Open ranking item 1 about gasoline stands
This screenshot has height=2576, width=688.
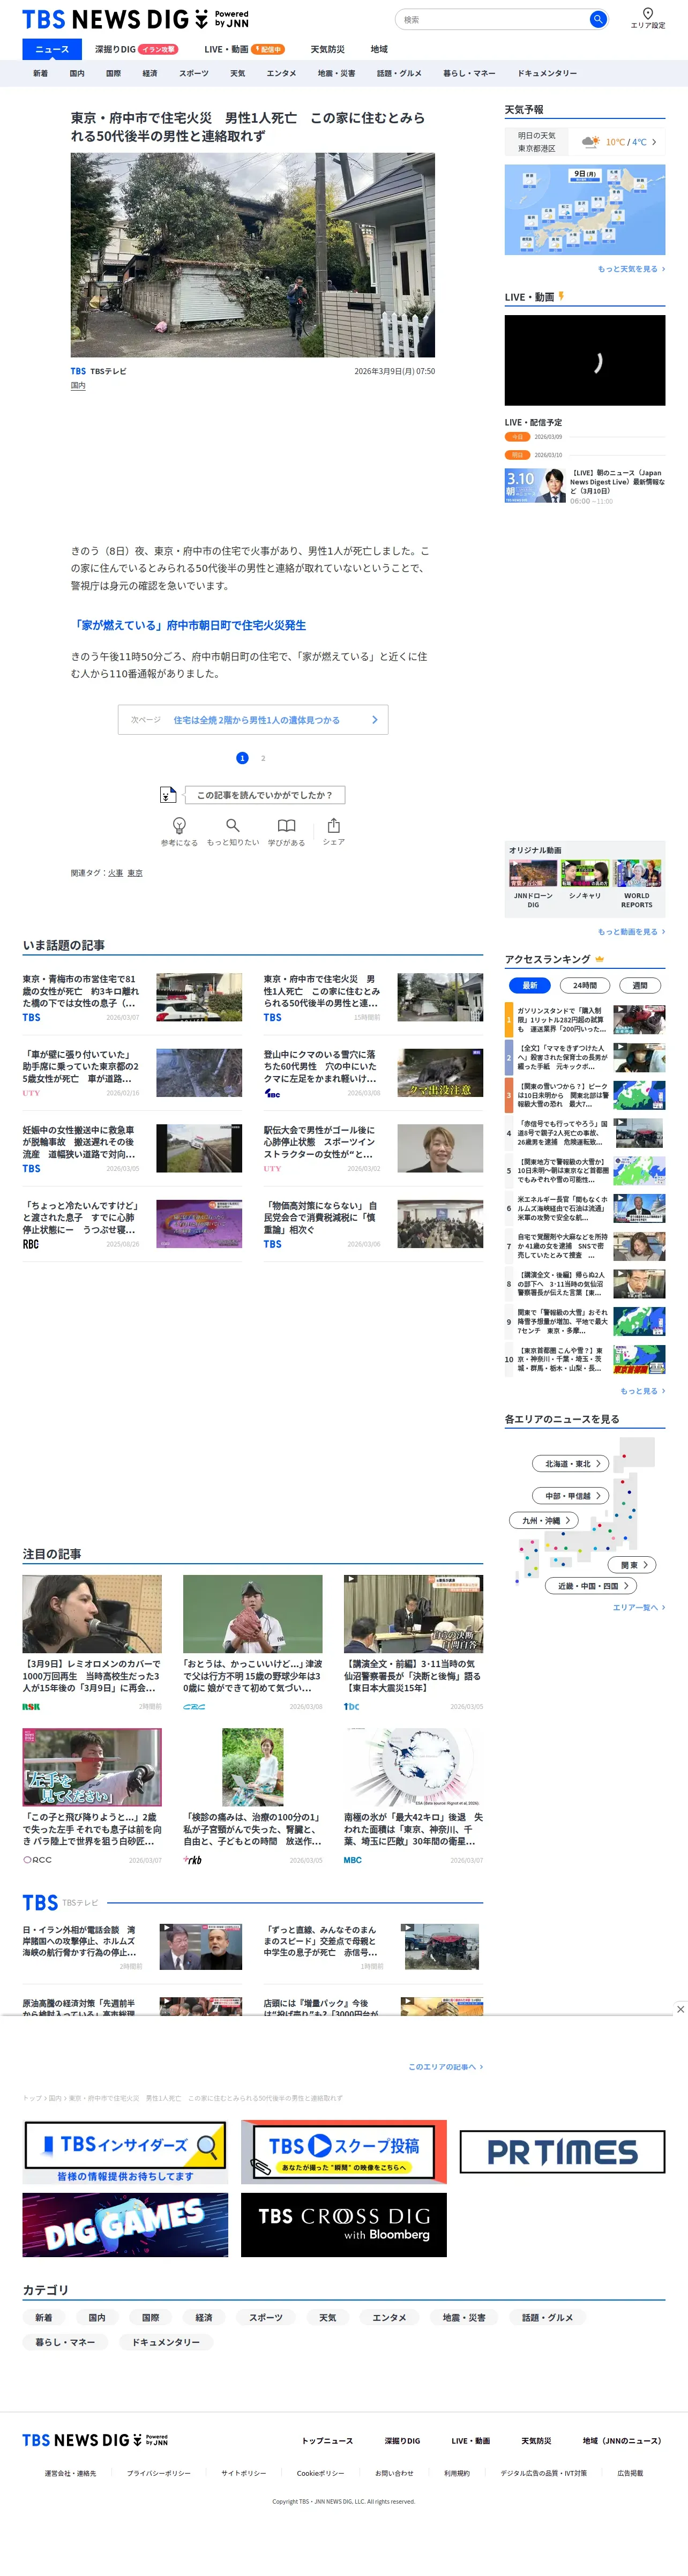pos(585,1020)
